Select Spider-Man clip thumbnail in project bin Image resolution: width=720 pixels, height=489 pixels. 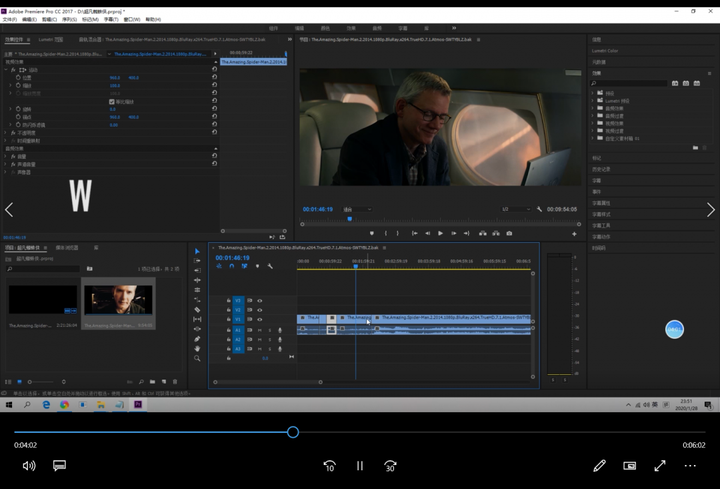tap(118, 300)
